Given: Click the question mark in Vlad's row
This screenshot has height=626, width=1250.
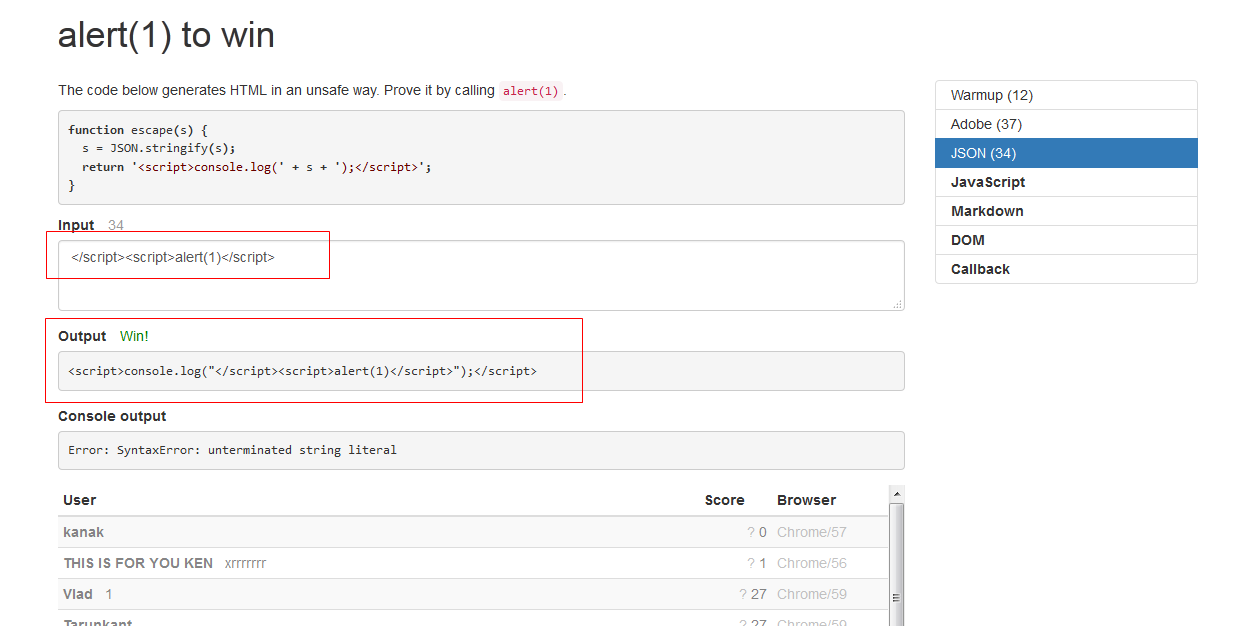Looking at the screenshot, I should click(743, 594).
